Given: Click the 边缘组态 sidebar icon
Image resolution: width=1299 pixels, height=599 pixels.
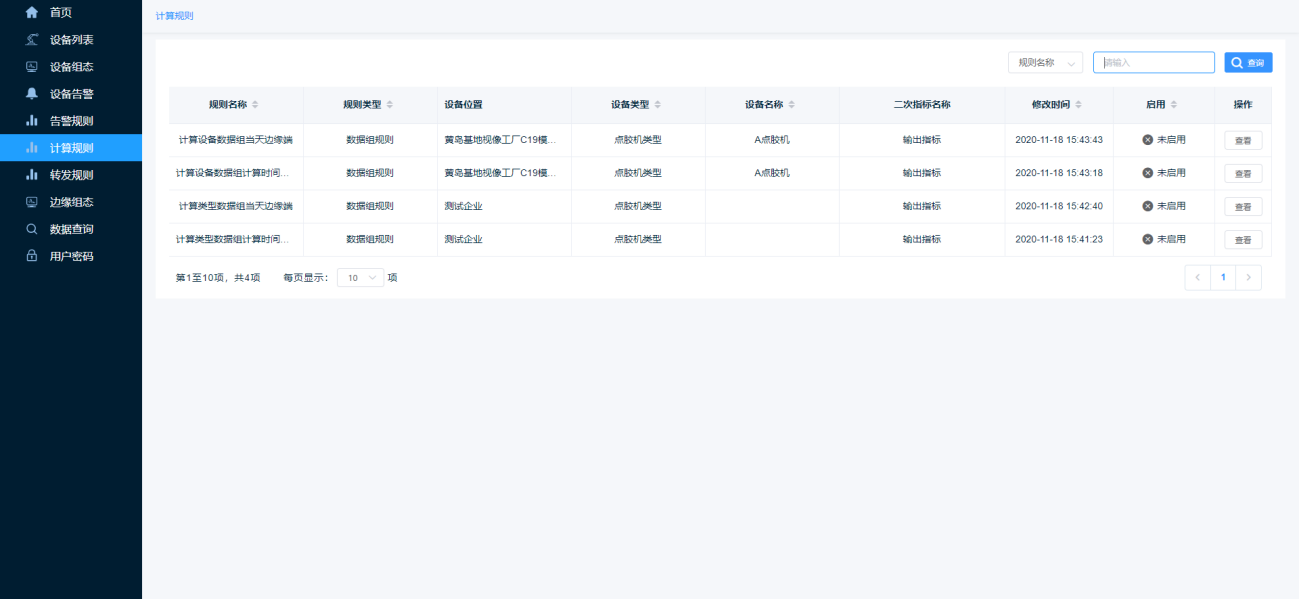Looking at the screenshot, I should pos(32,202).
